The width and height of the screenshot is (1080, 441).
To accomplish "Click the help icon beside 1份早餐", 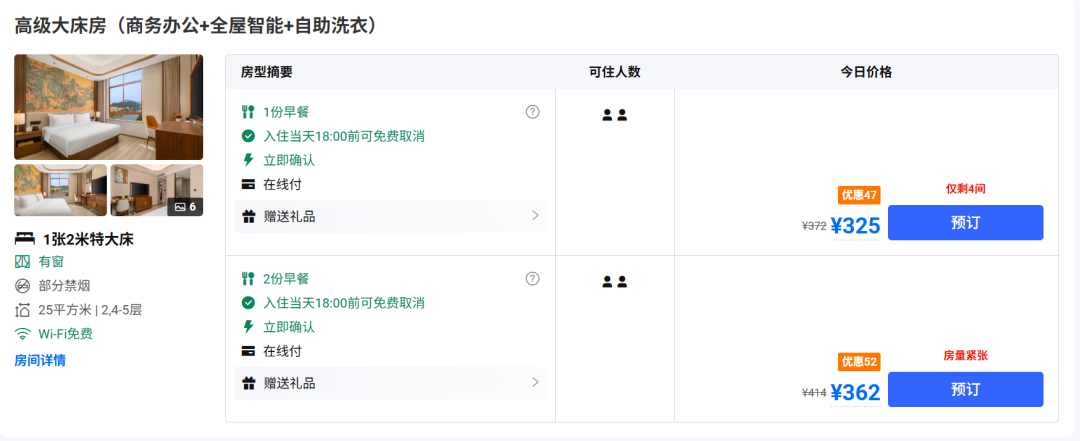I will pyautogui.click(x=533, y=112).
